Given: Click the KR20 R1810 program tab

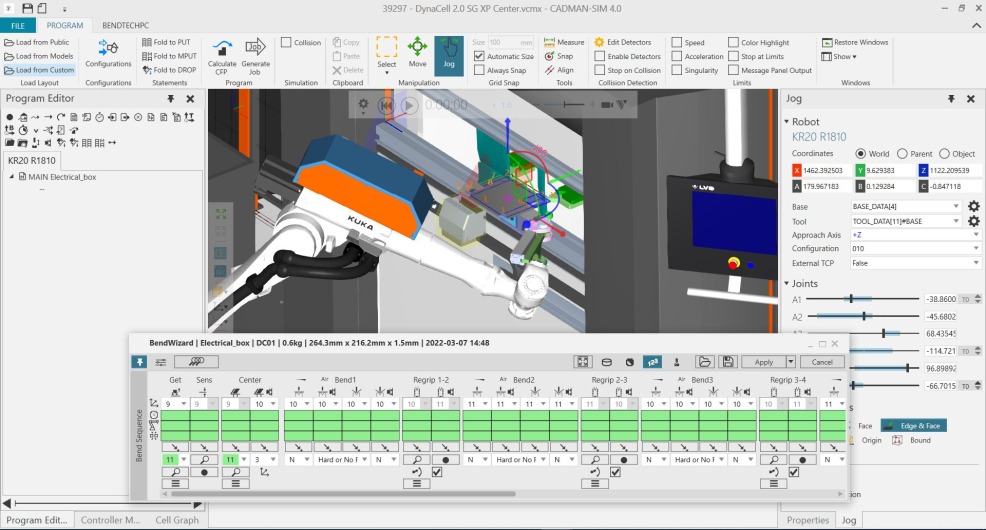Looking at the screenshot, I should 31,160.
